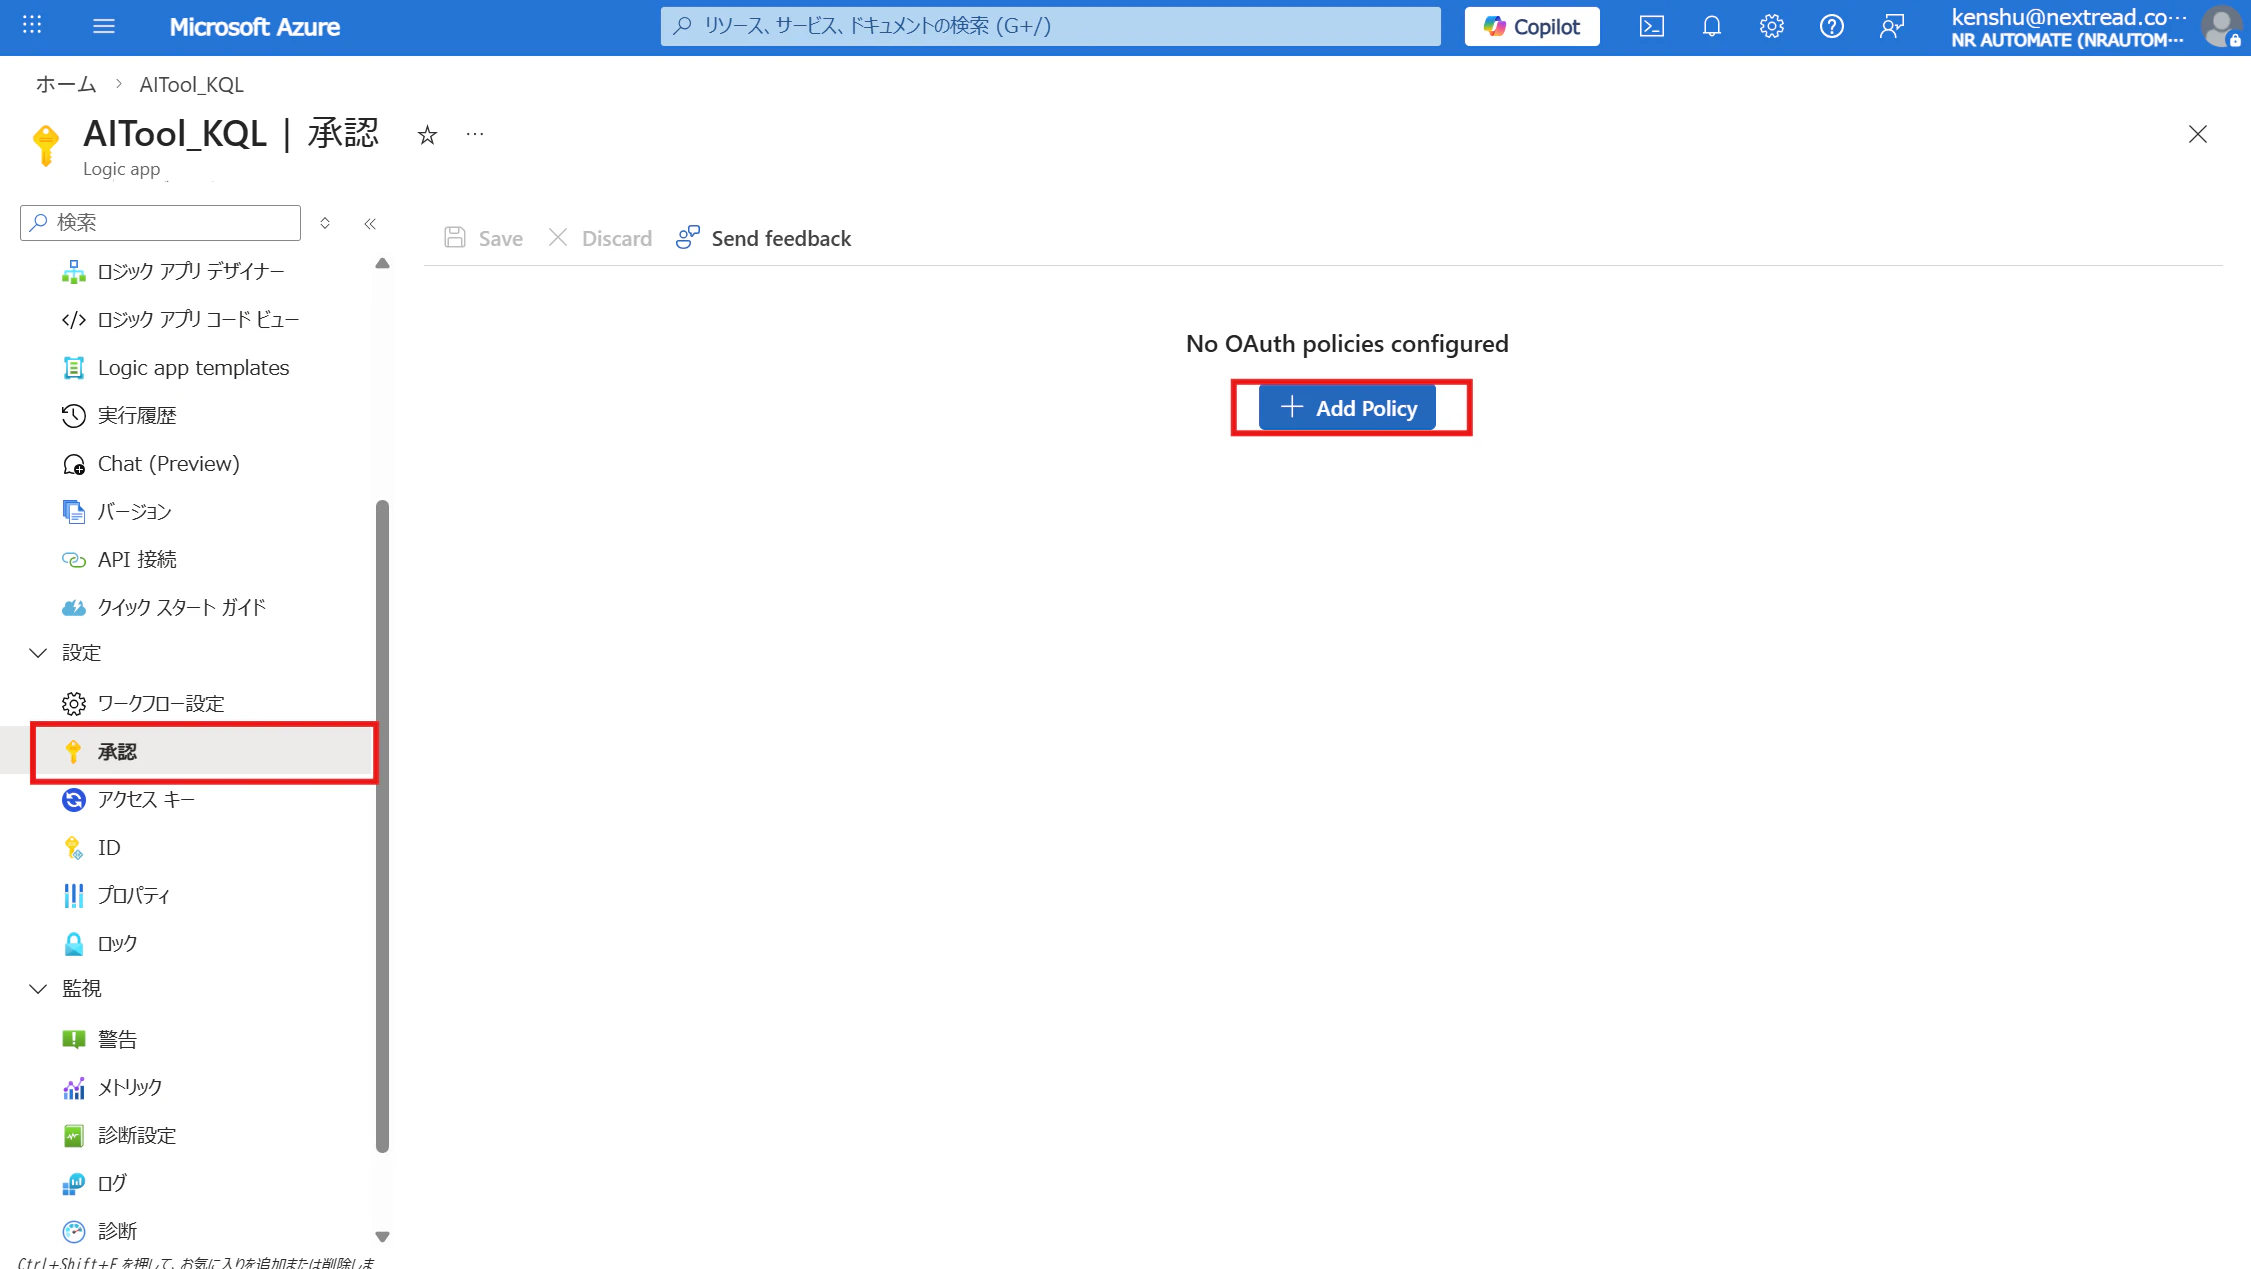Collapse sidebar with double chevron
Image resolution: width=2251 pixels, height=1269 pixels.
[370, 224]
